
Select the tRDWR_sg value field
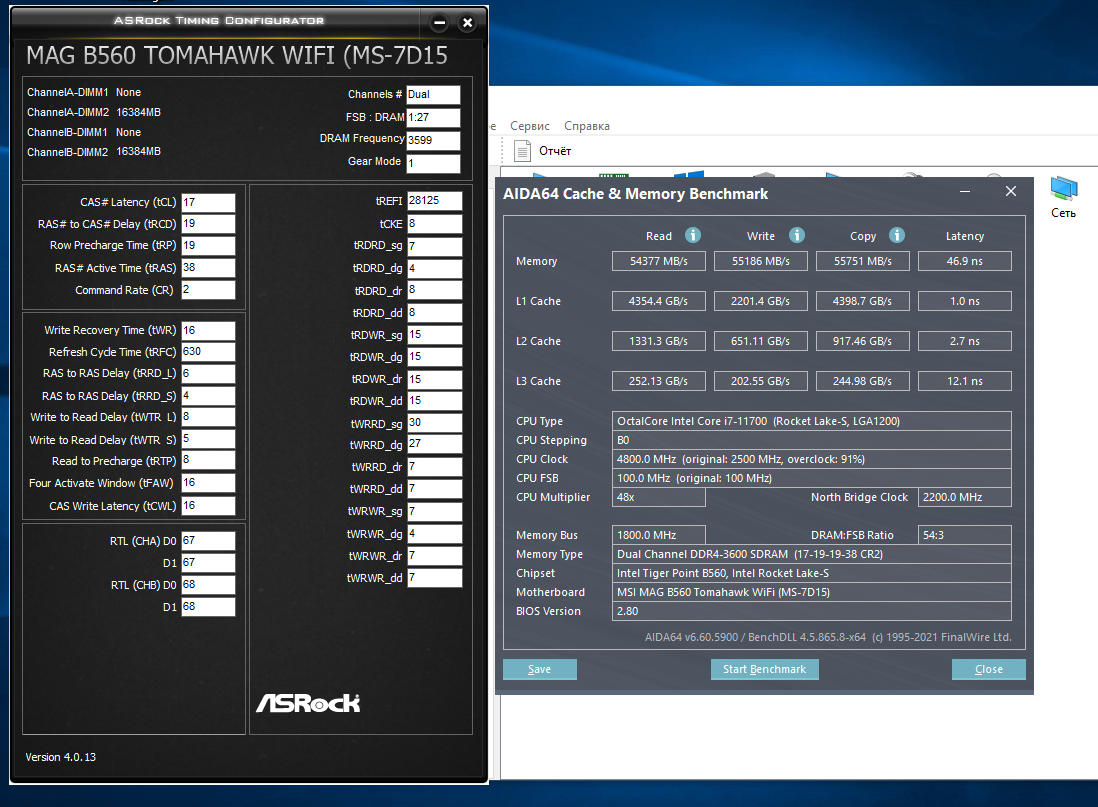coord(435,335)
